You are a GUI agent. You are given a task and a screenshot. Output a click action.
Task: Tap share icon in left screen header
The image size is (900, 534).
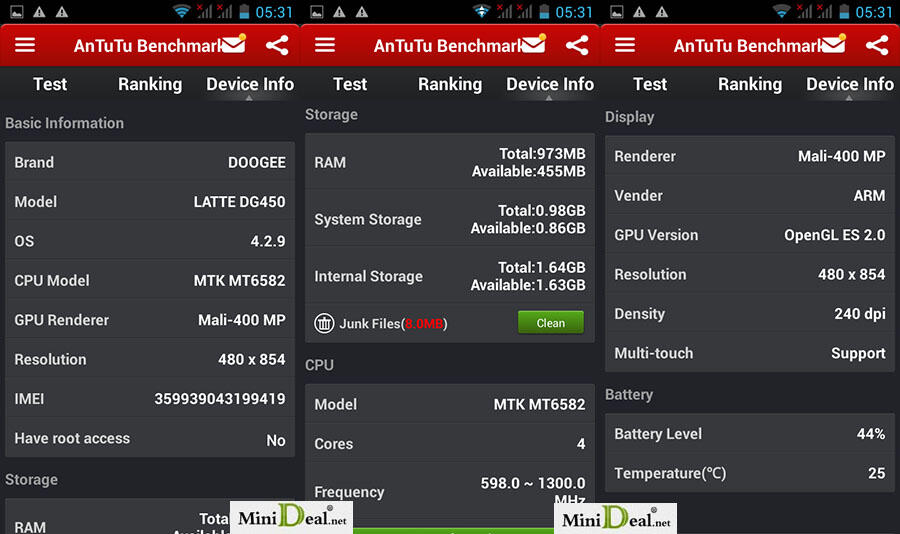277,45
